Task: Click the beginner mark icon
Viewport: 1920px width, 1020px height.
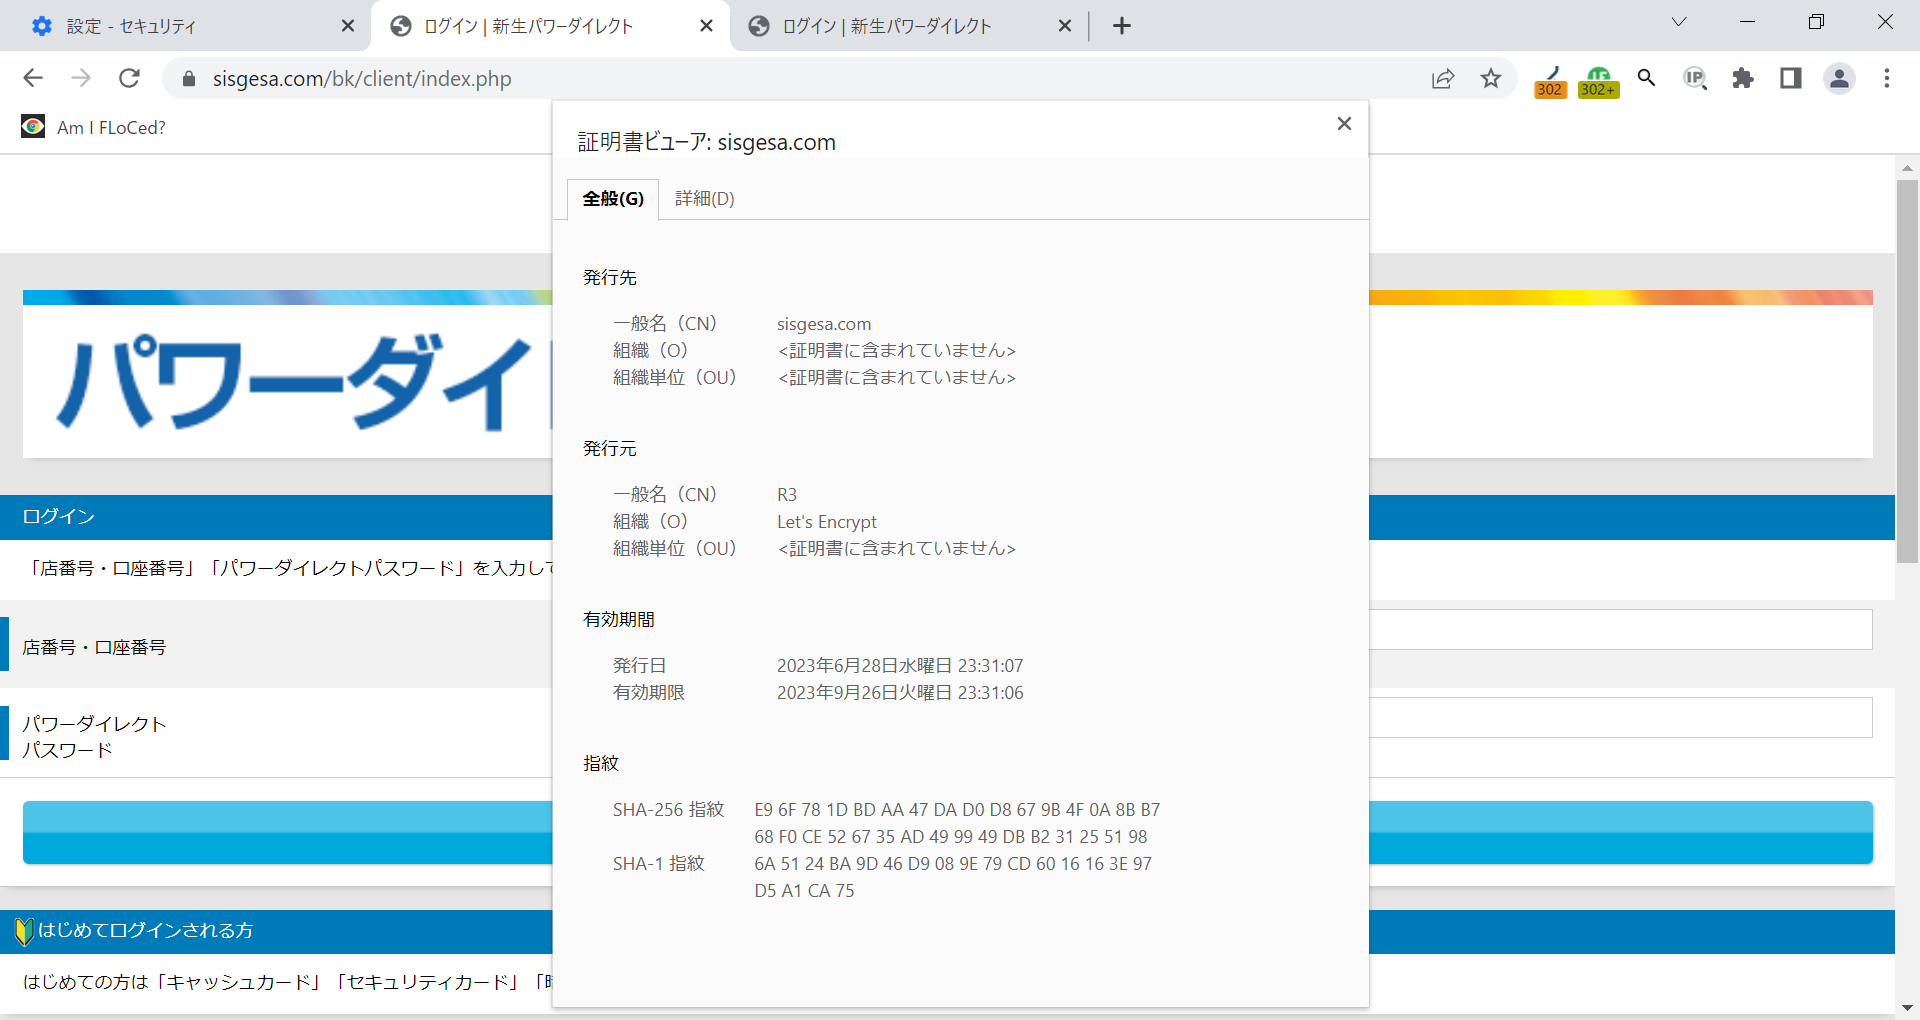Action: (25, 931)
